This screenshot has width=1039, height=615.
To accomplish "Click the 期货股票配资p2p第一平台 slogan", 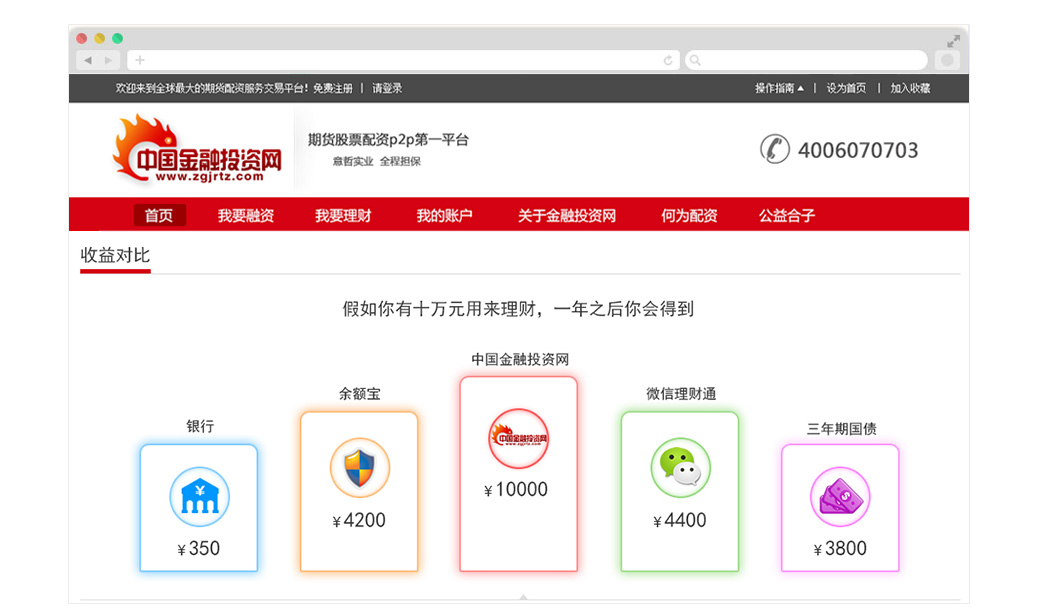I will pos(388,140).
